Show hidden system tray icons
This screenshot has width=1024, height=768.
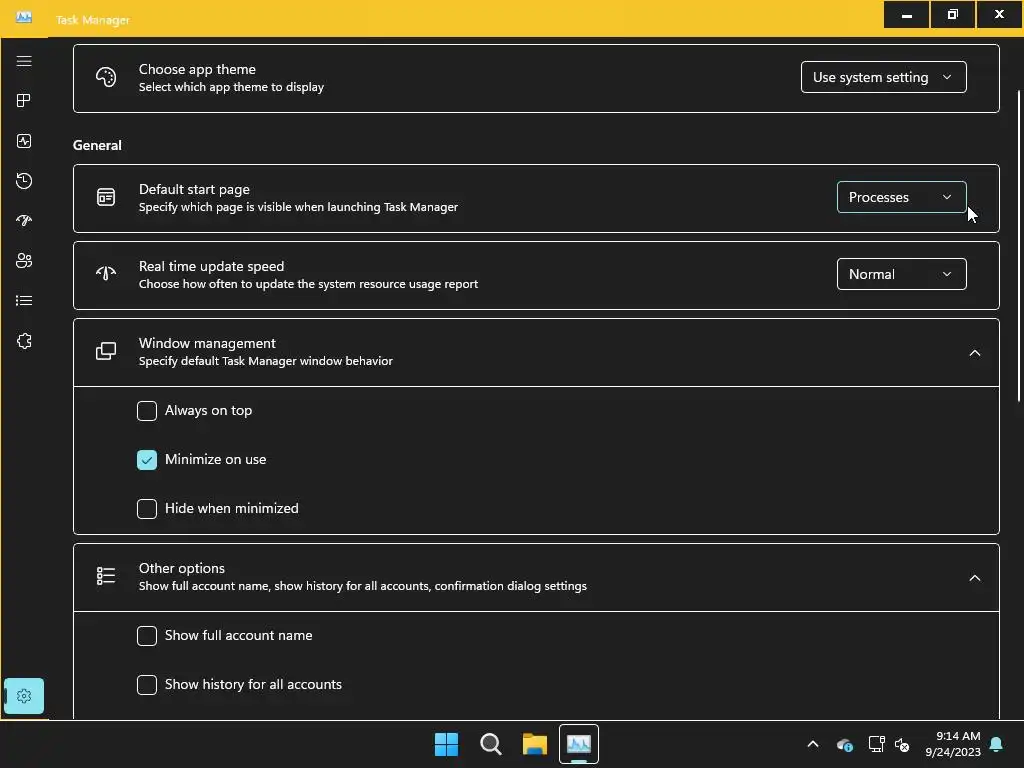click(813, 744)
